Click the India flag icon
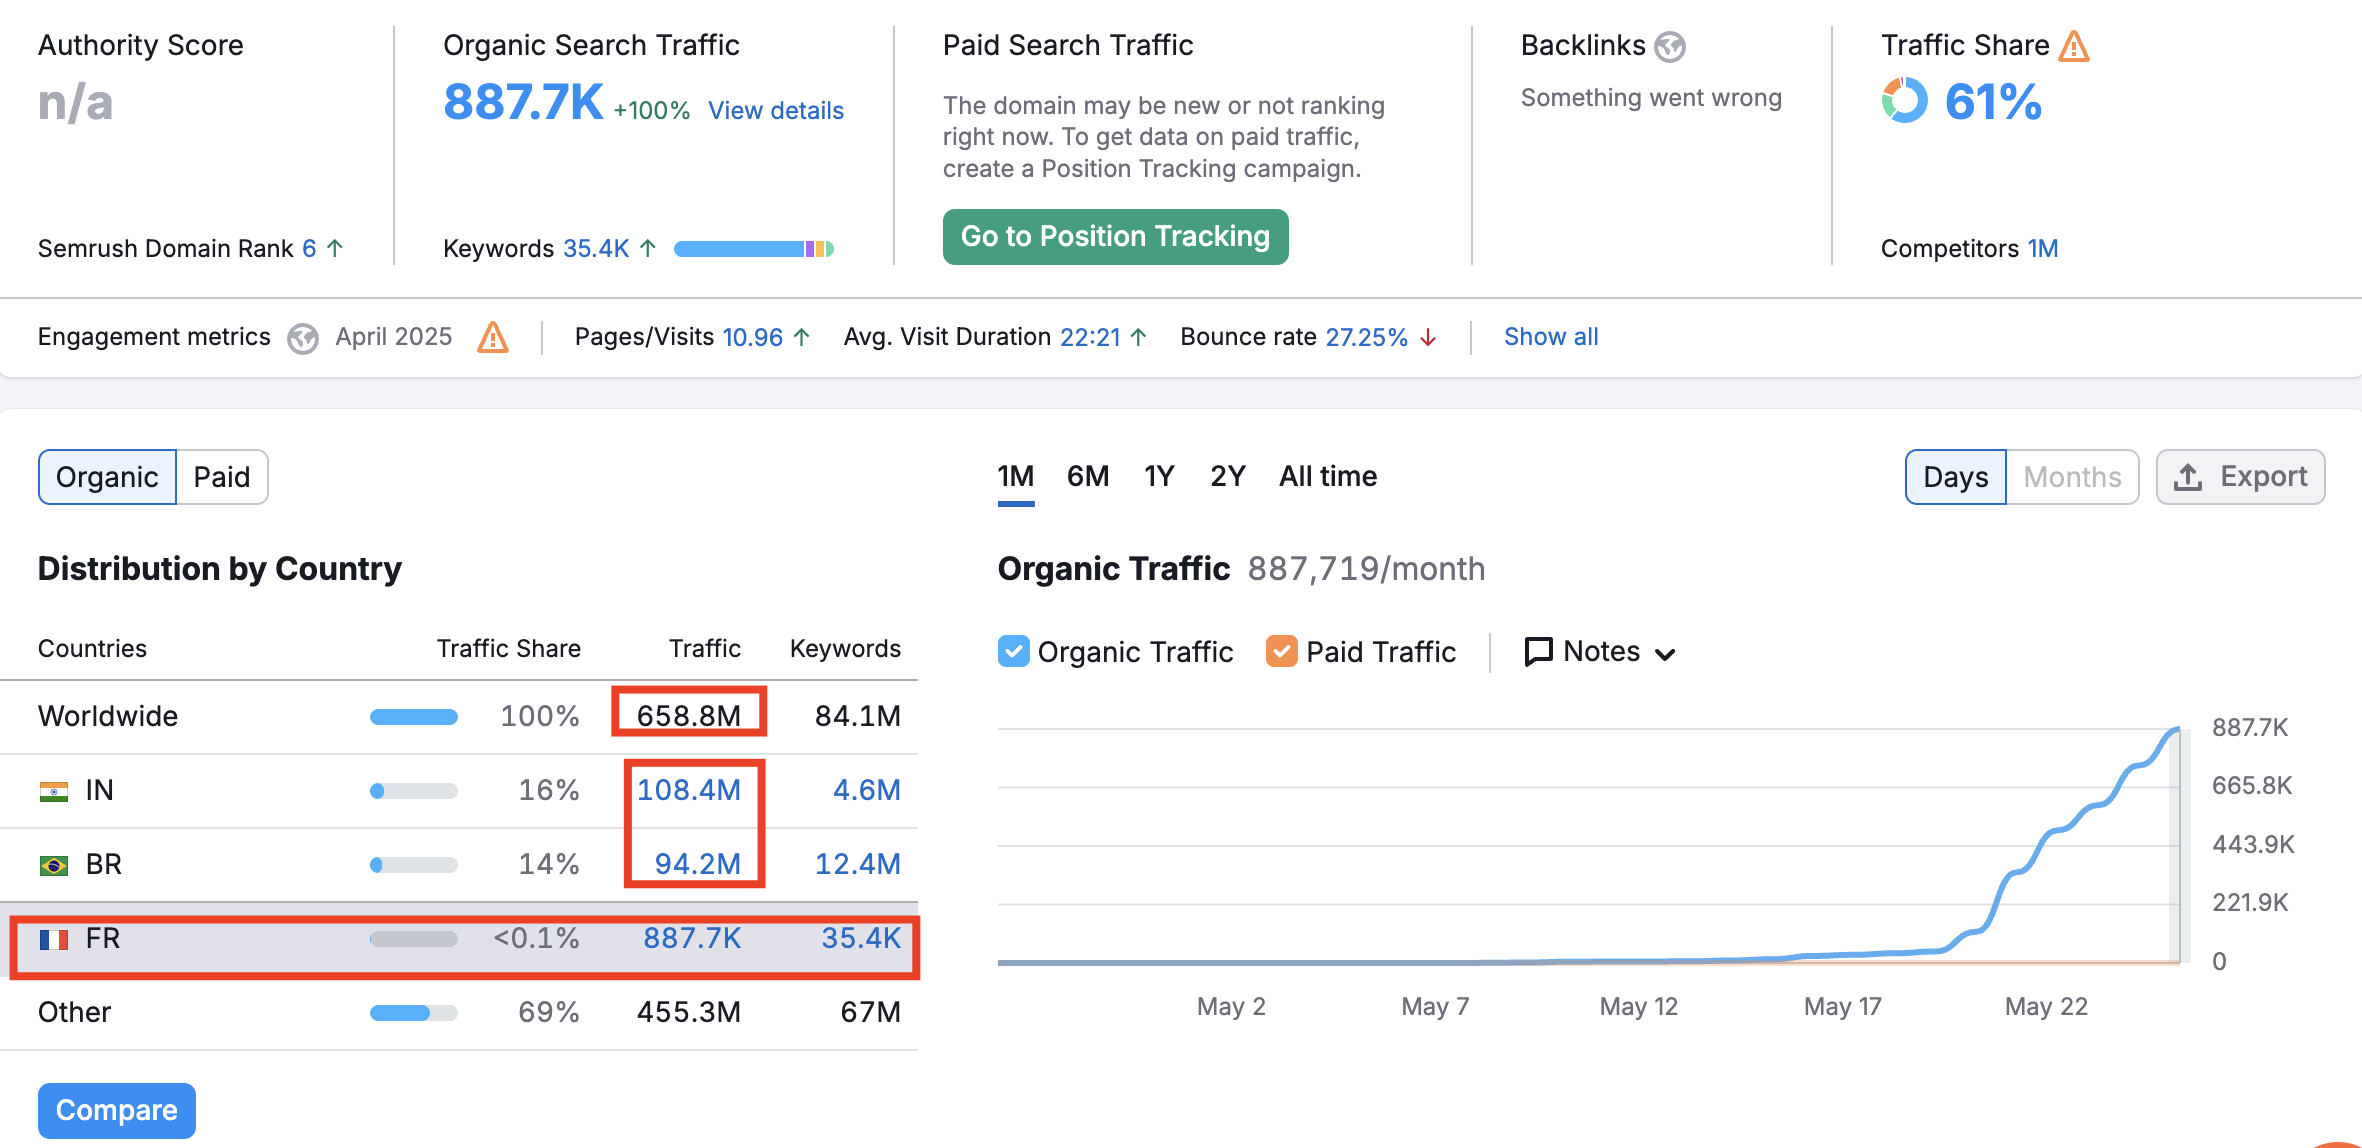The image size is (2362, 1148). click(54, 791)
